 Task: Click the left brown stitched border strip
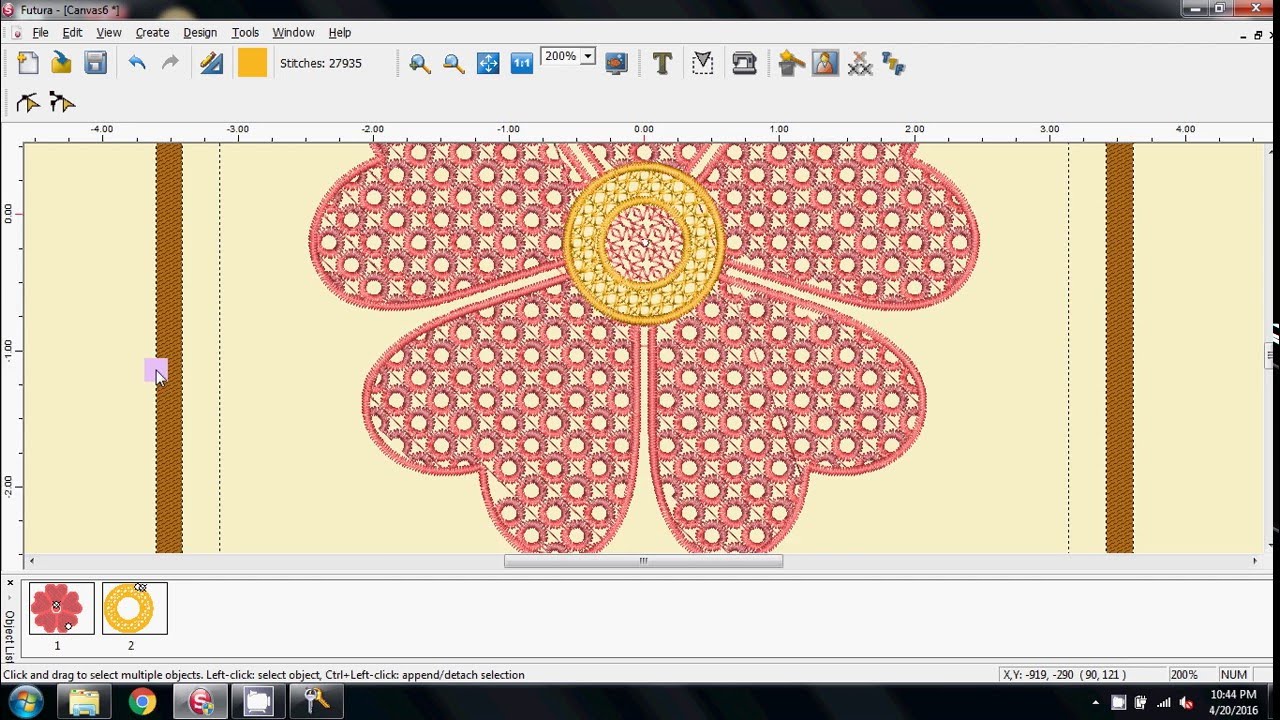pyautogui.click(x=169, y=347)
